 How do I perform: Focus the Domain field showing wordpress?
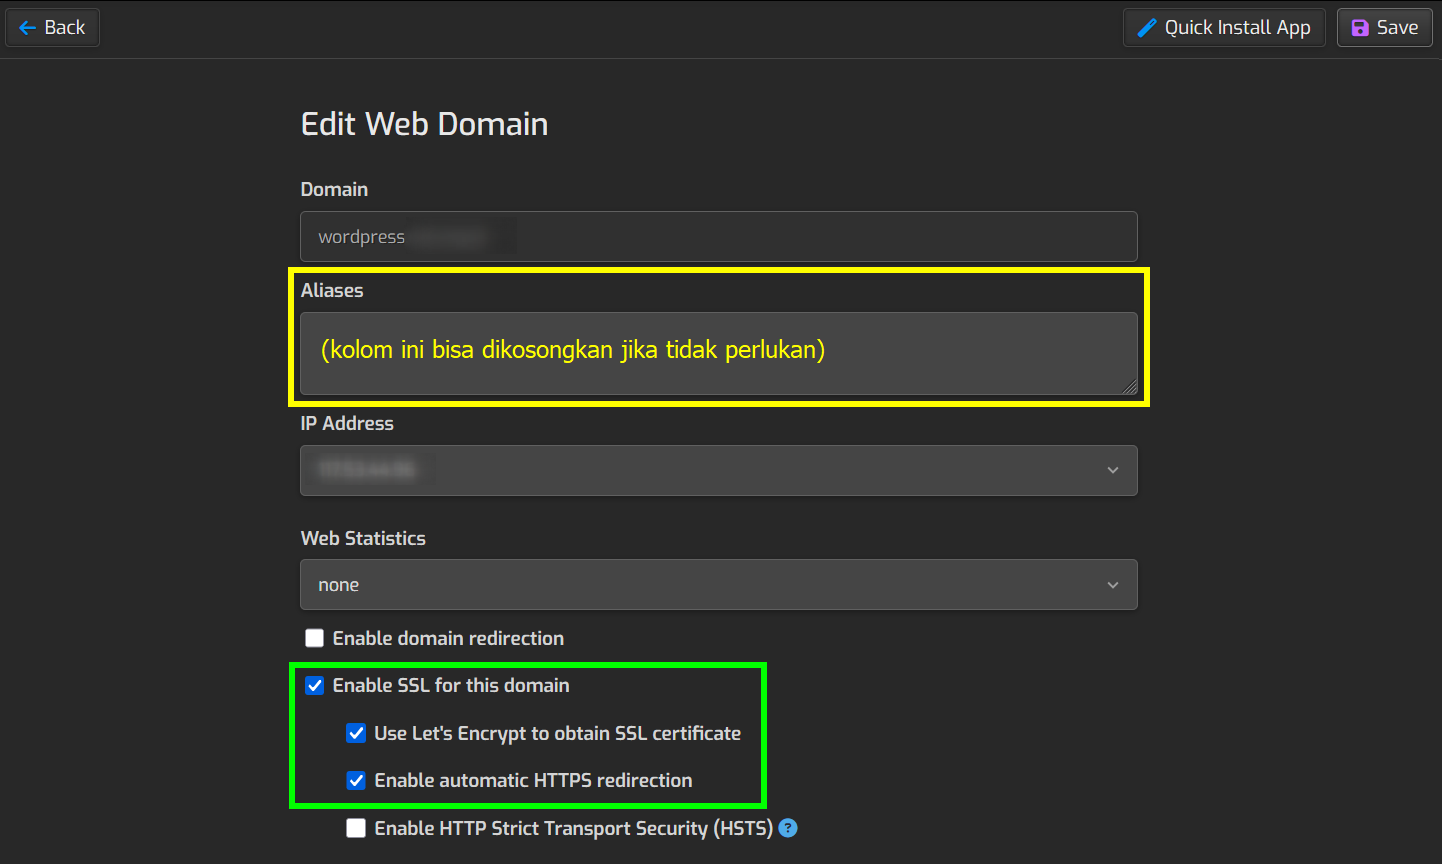[x=718, y=236]
